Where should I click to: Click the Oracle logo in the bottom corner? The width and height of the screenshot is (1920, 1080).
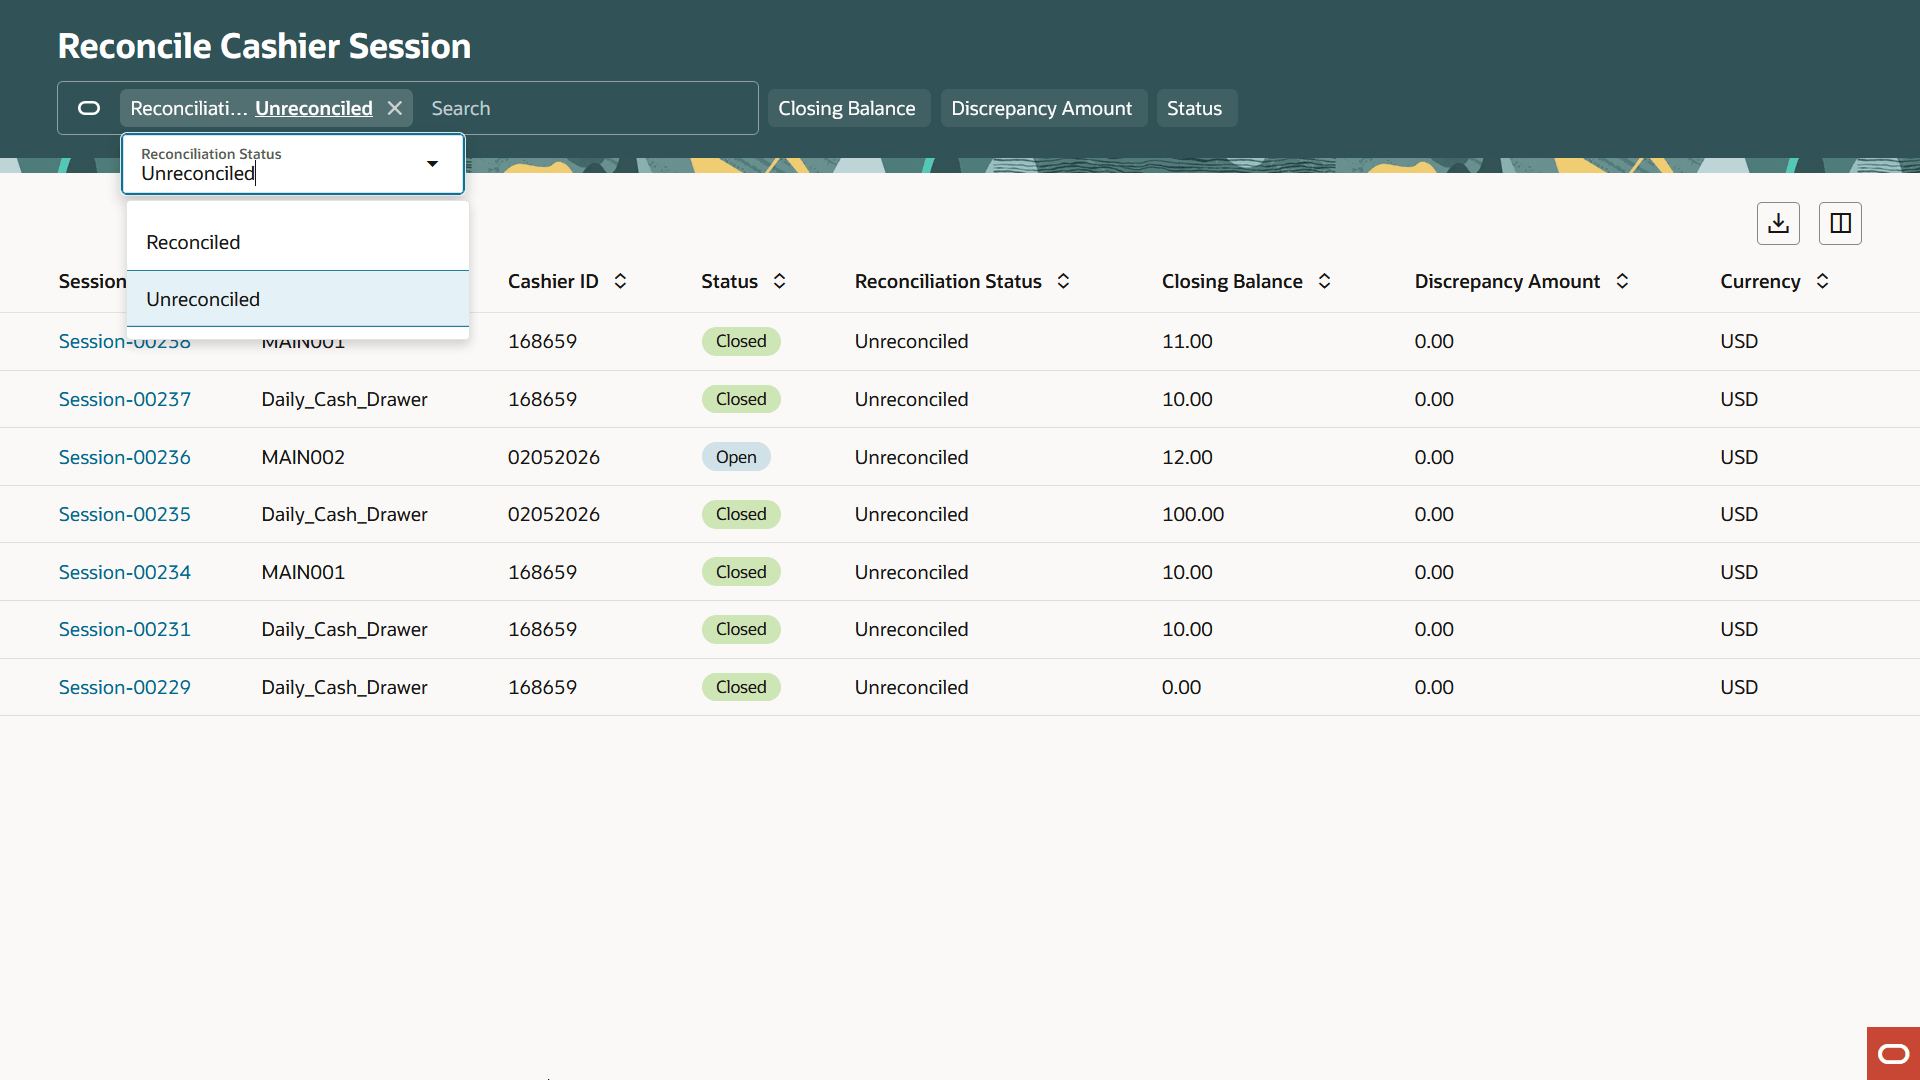click(1893, 1053)
